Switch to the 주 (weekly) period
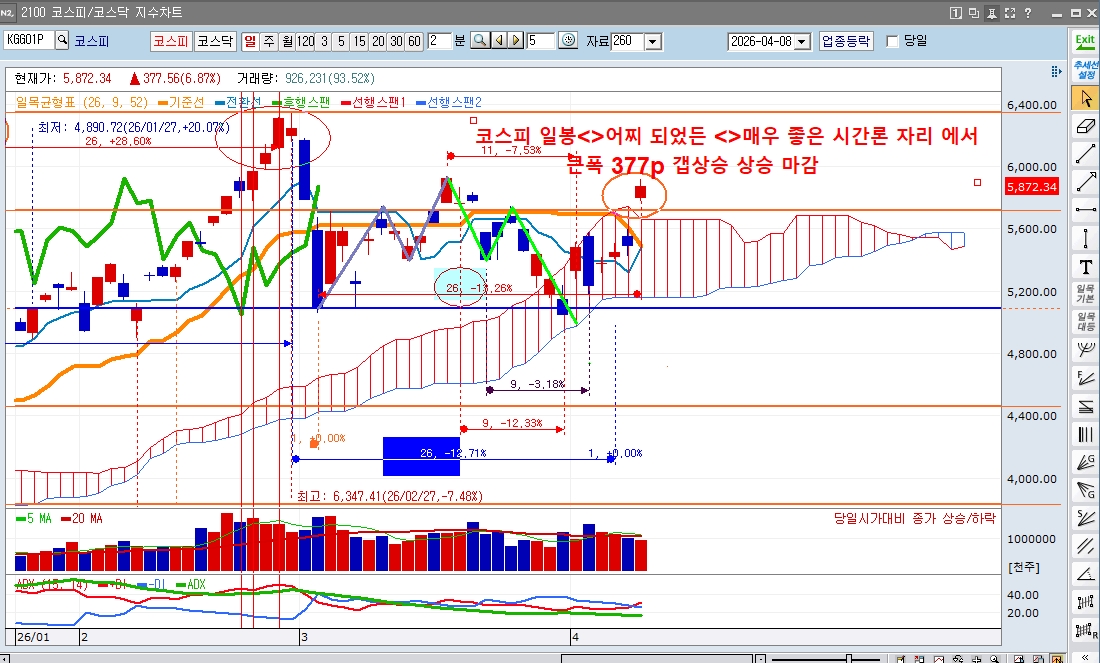The height and width of the screenshot is (663, 1100). (x=269, y=41)
